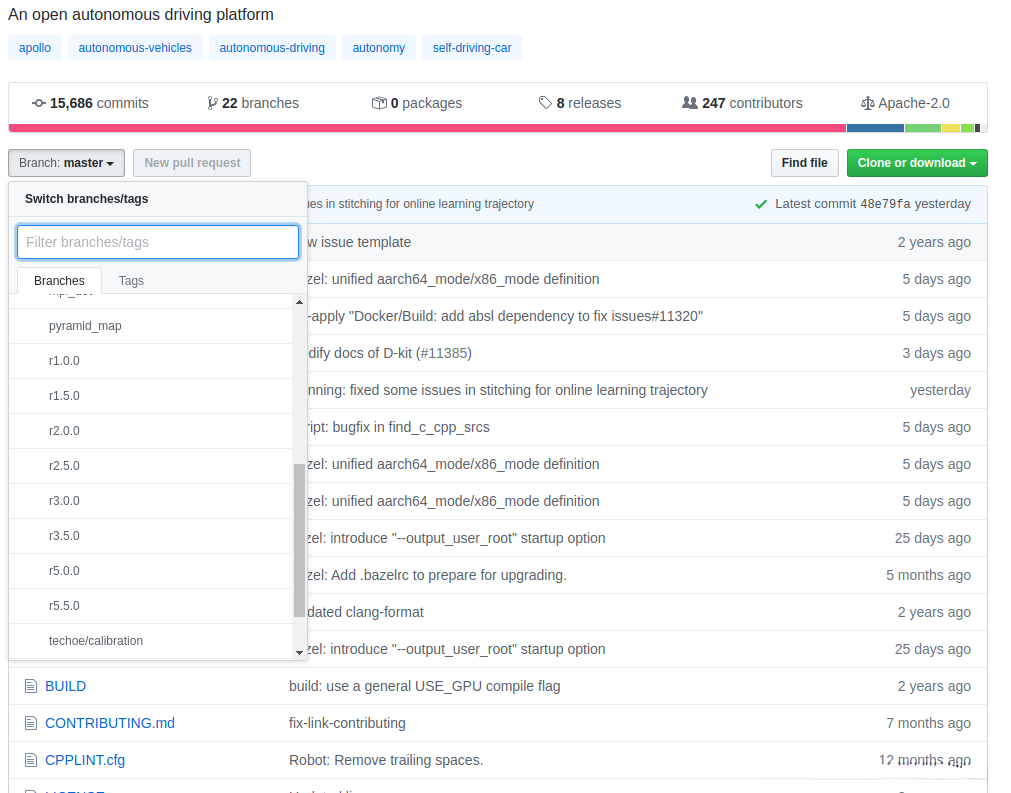Click the commits history icon

pyautogui.click(x=39, y=103)
